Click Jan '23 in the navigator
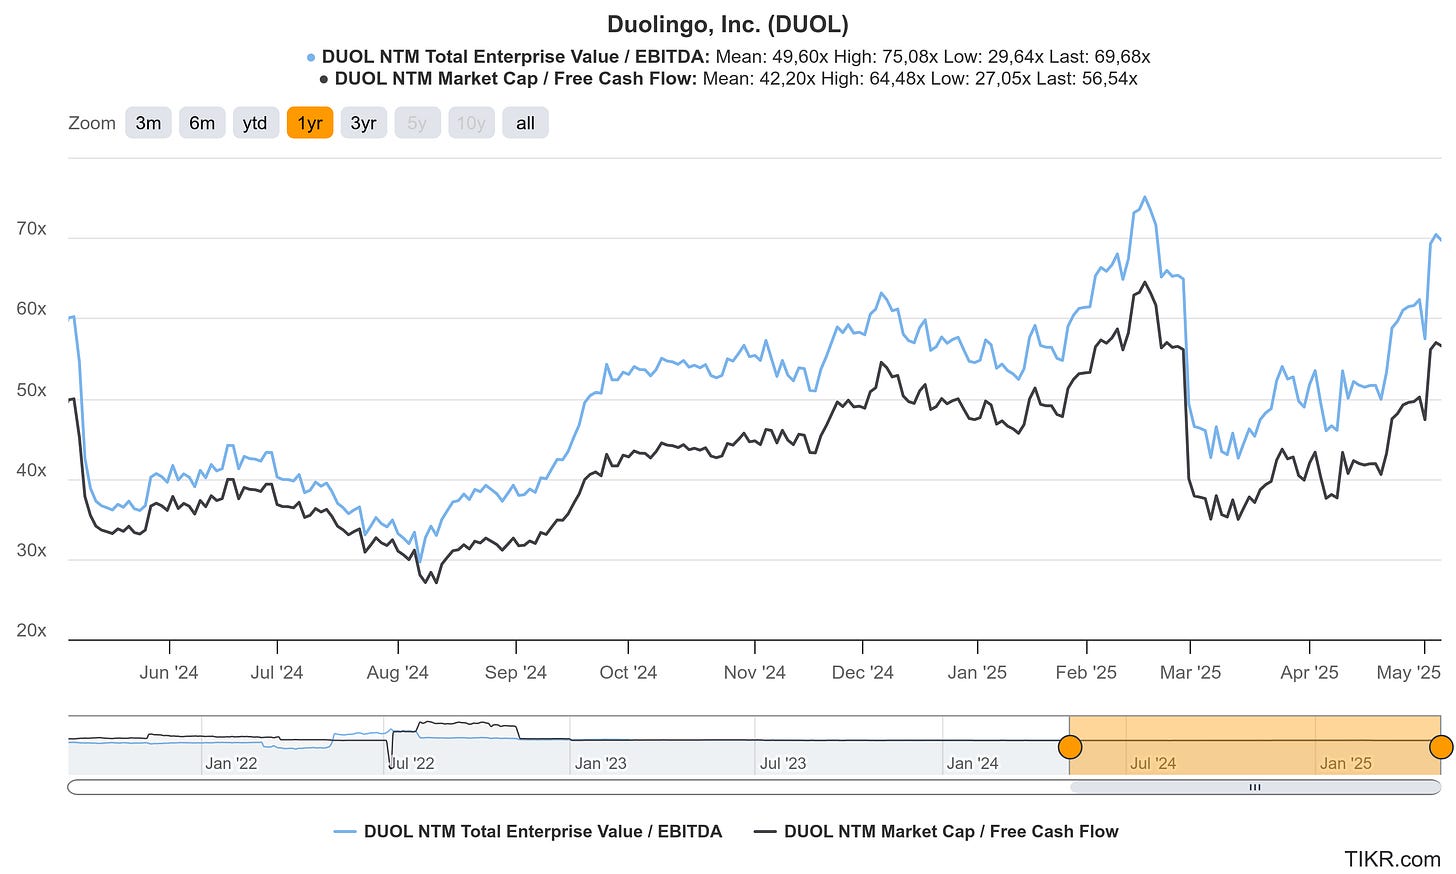 600,763
